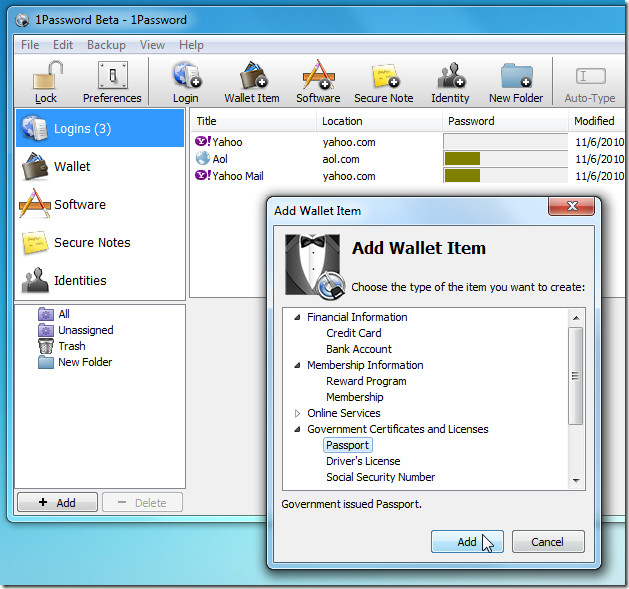Select Membership item type
Image resolution: width=629 pixels, height=589 pixels.
(355, 397)
